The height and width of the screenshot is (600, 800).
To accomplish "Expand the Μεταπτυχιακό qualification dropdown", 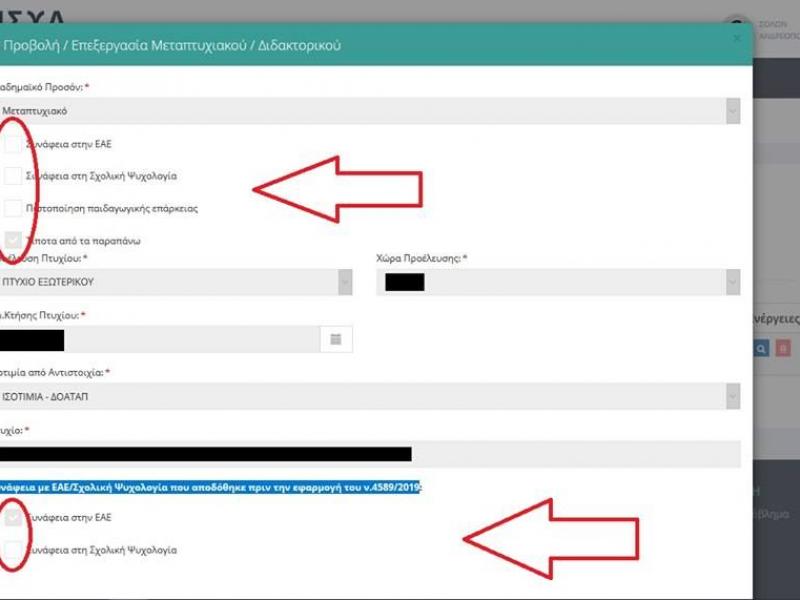I will pyautogui.click(x=370, y=111).
